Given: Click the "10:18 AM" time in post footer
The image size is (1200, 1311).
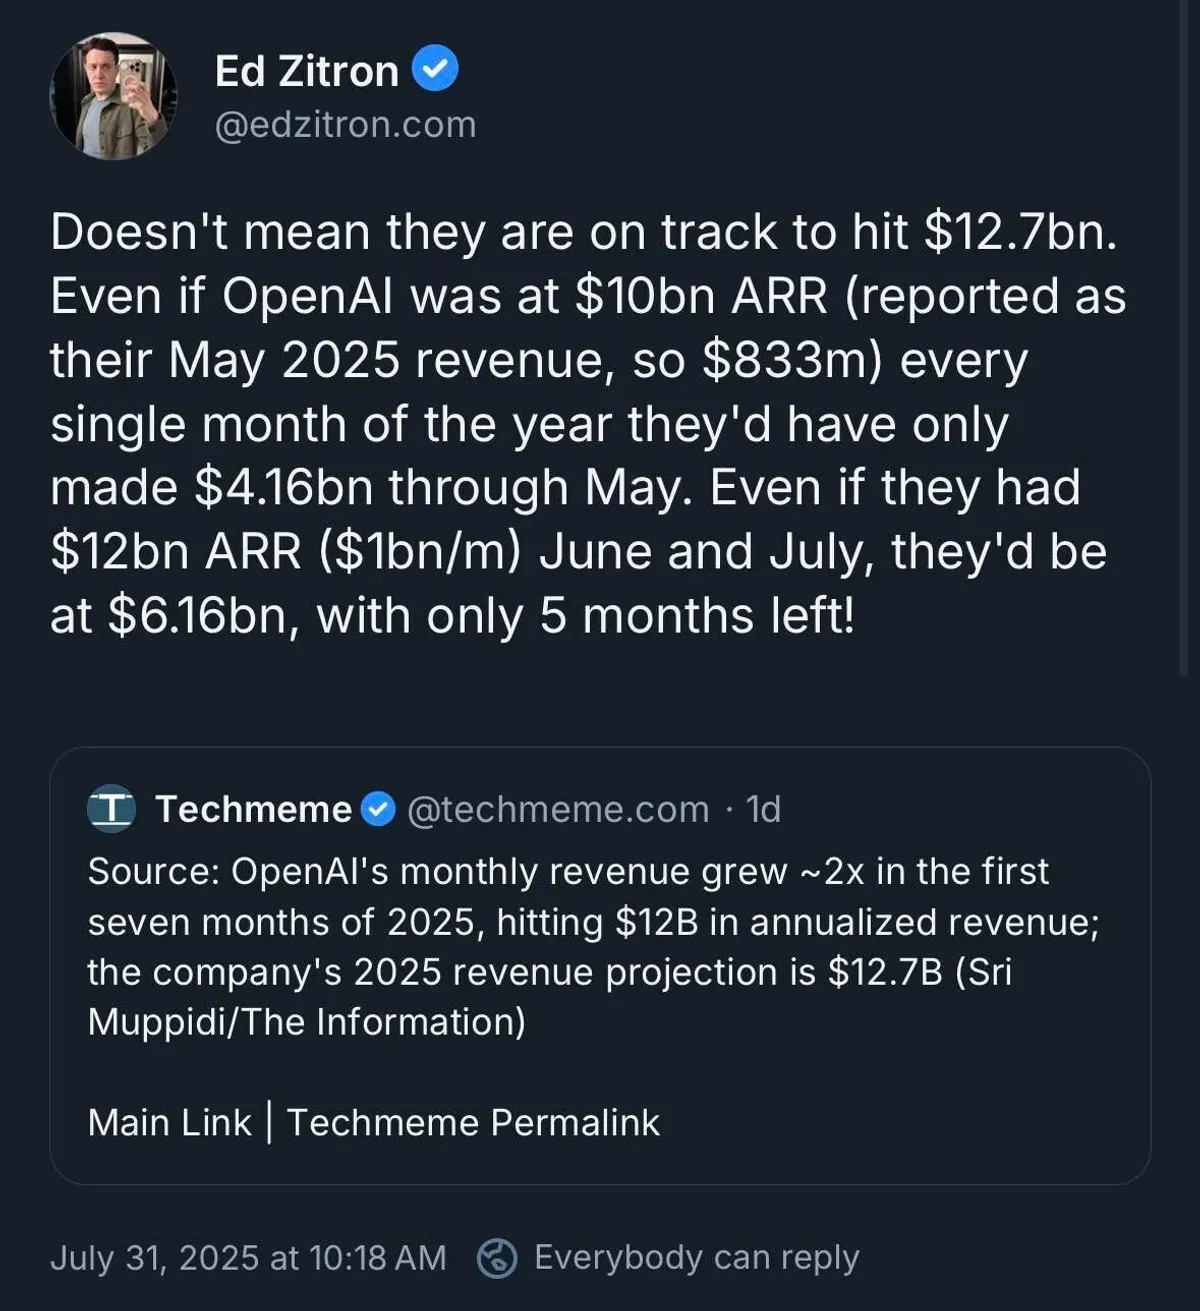Looking at the screenshot, I should (x=378, y=1258).
